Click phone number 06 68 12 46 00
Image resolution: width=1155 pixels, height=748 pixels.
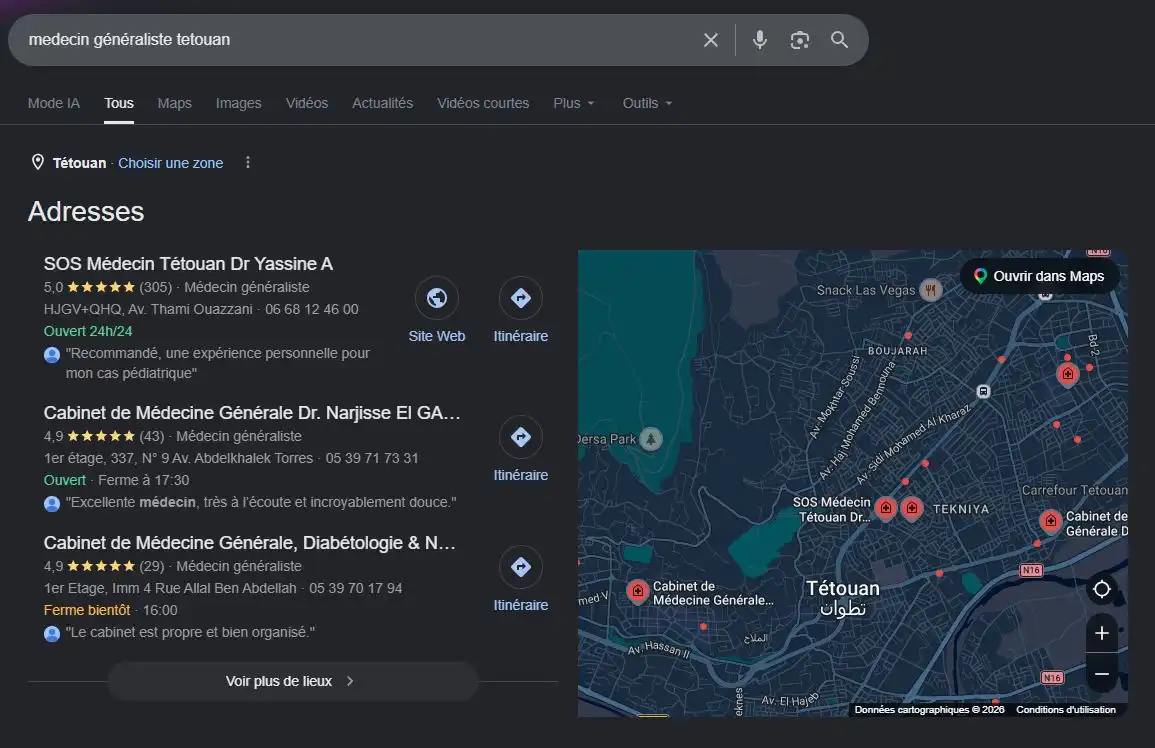click(312, 310)
